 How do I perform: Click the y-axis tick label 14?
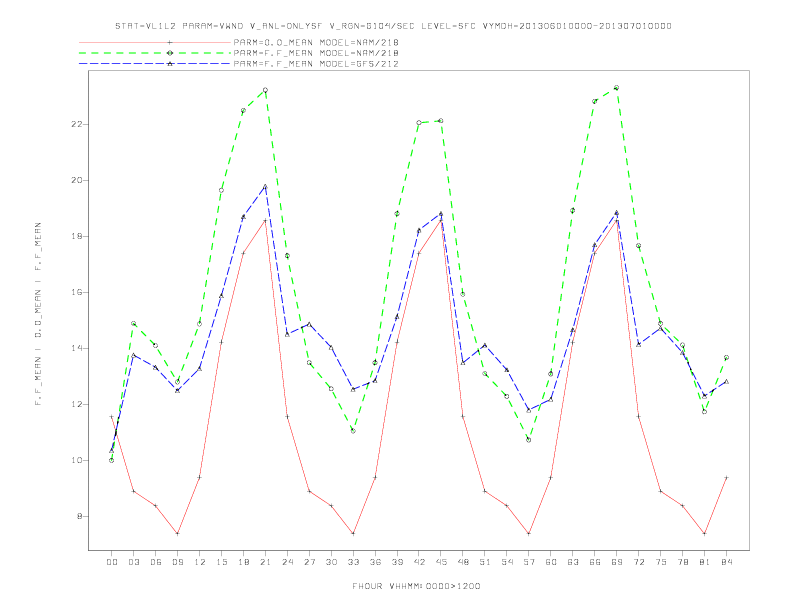(x=76, y=349)
